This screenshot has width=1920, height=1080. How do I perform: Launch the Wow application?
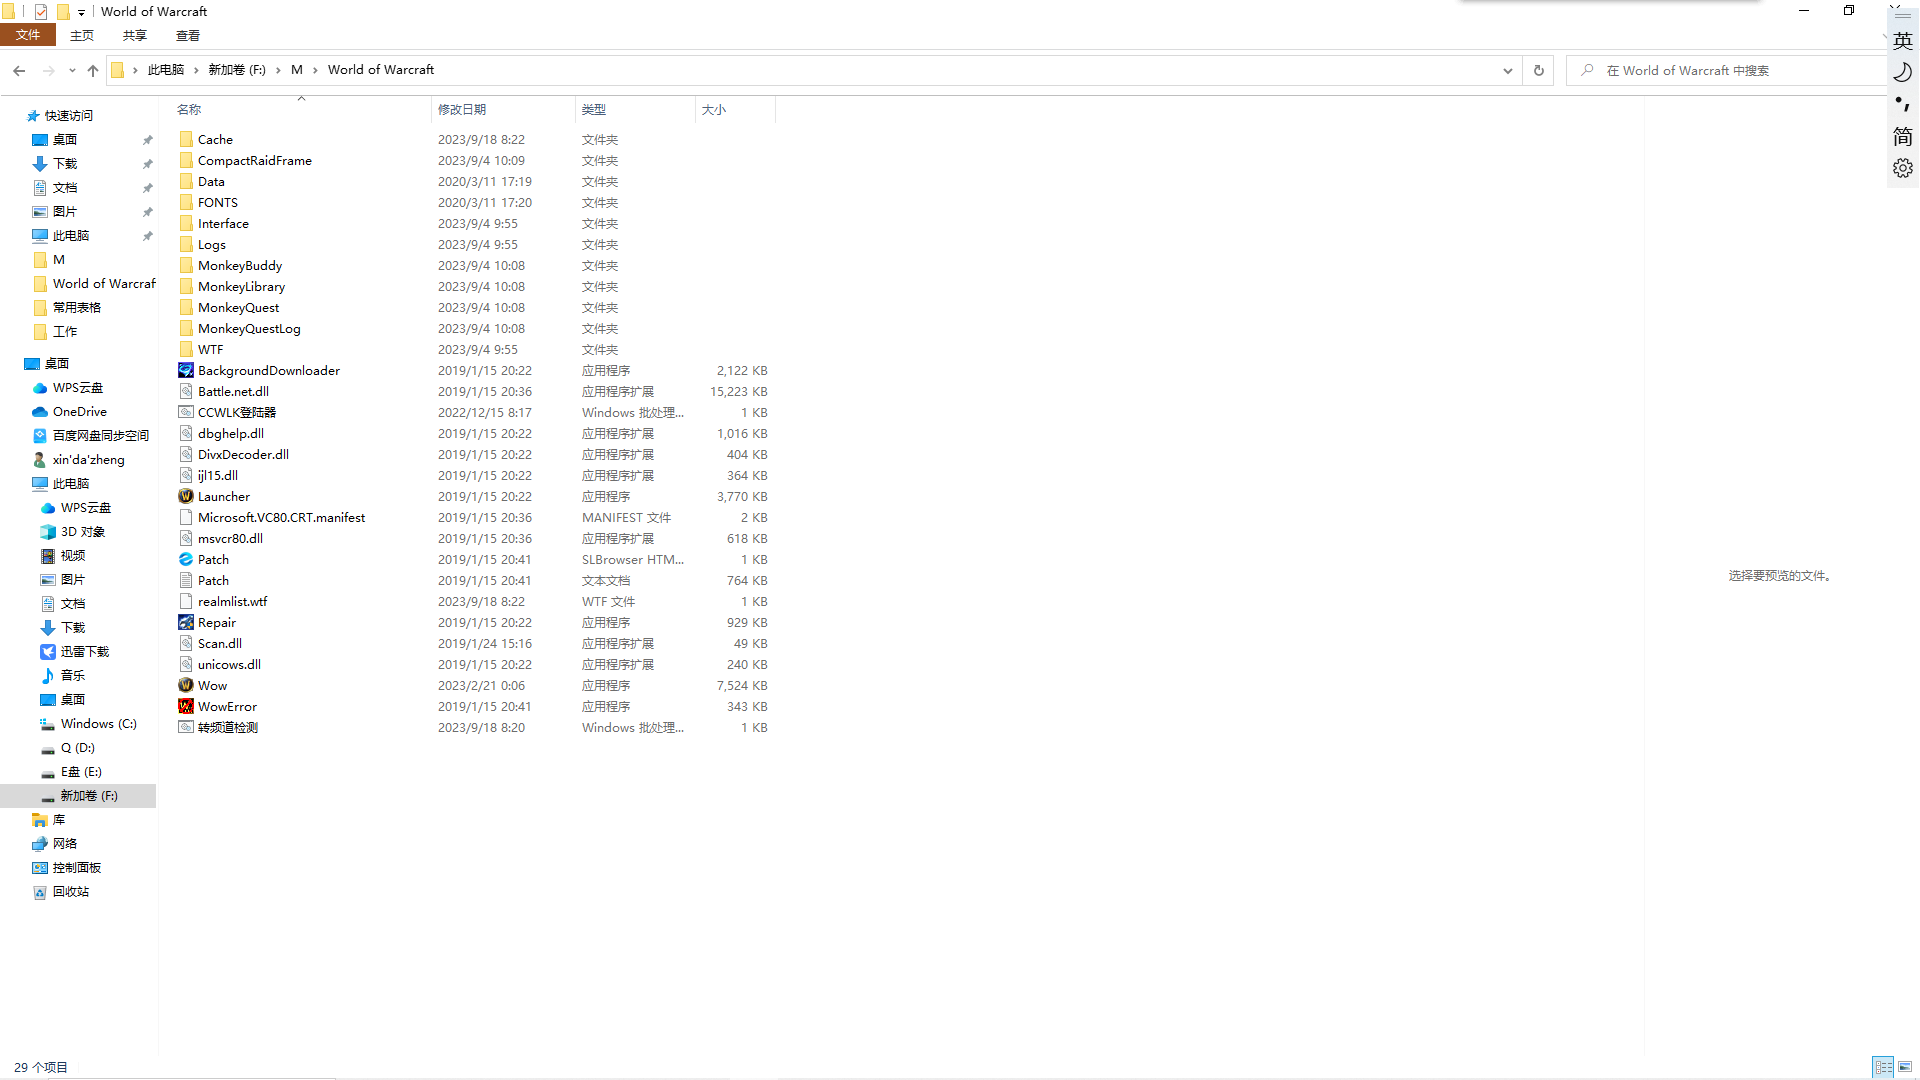[212, 685]
